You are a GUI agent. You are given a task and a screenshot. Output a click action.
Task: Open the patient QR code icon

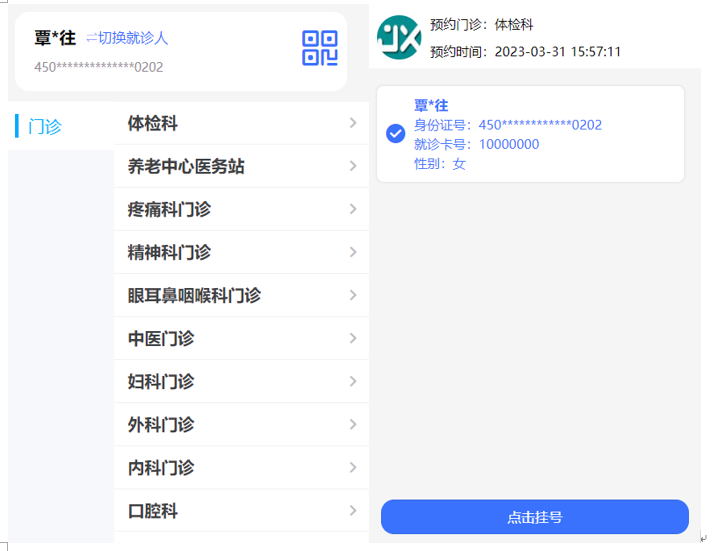(320, 48)
